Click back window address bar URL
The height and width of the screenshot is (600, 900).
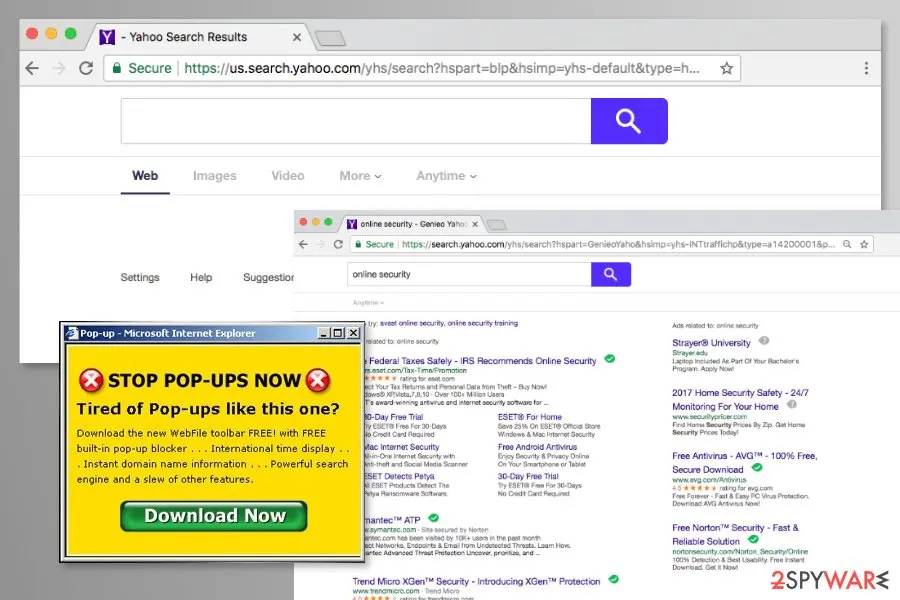[442, 68]
